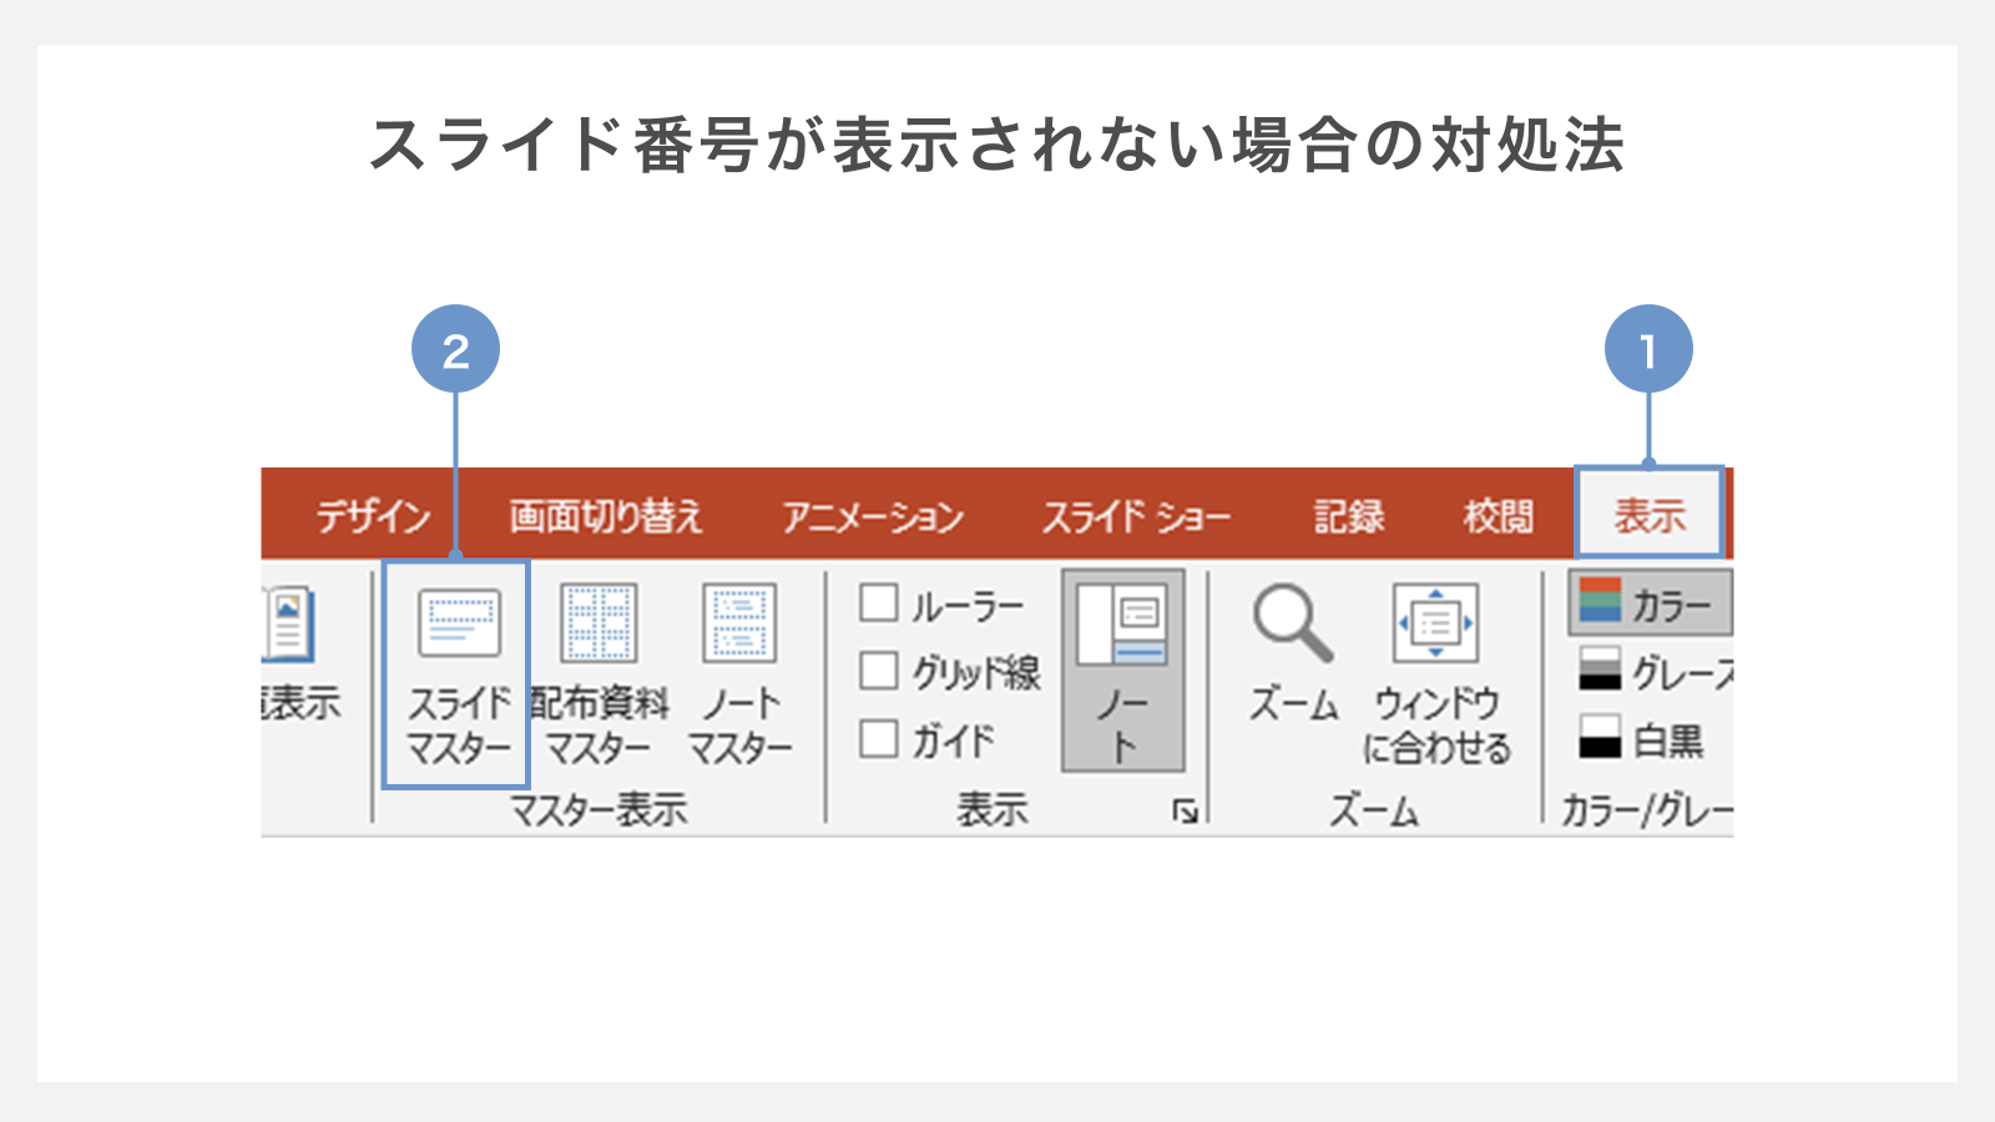Viewport: 1995px width, 1122px height.
Task: Open the Notes Master (ノートマスター) view
Action: (740, 675)
